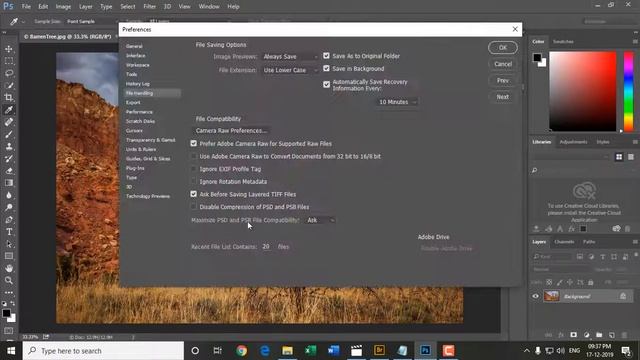Click OK in Preferences dialog
The height and width of the screenshot is (360, 640).
(503, 48)
